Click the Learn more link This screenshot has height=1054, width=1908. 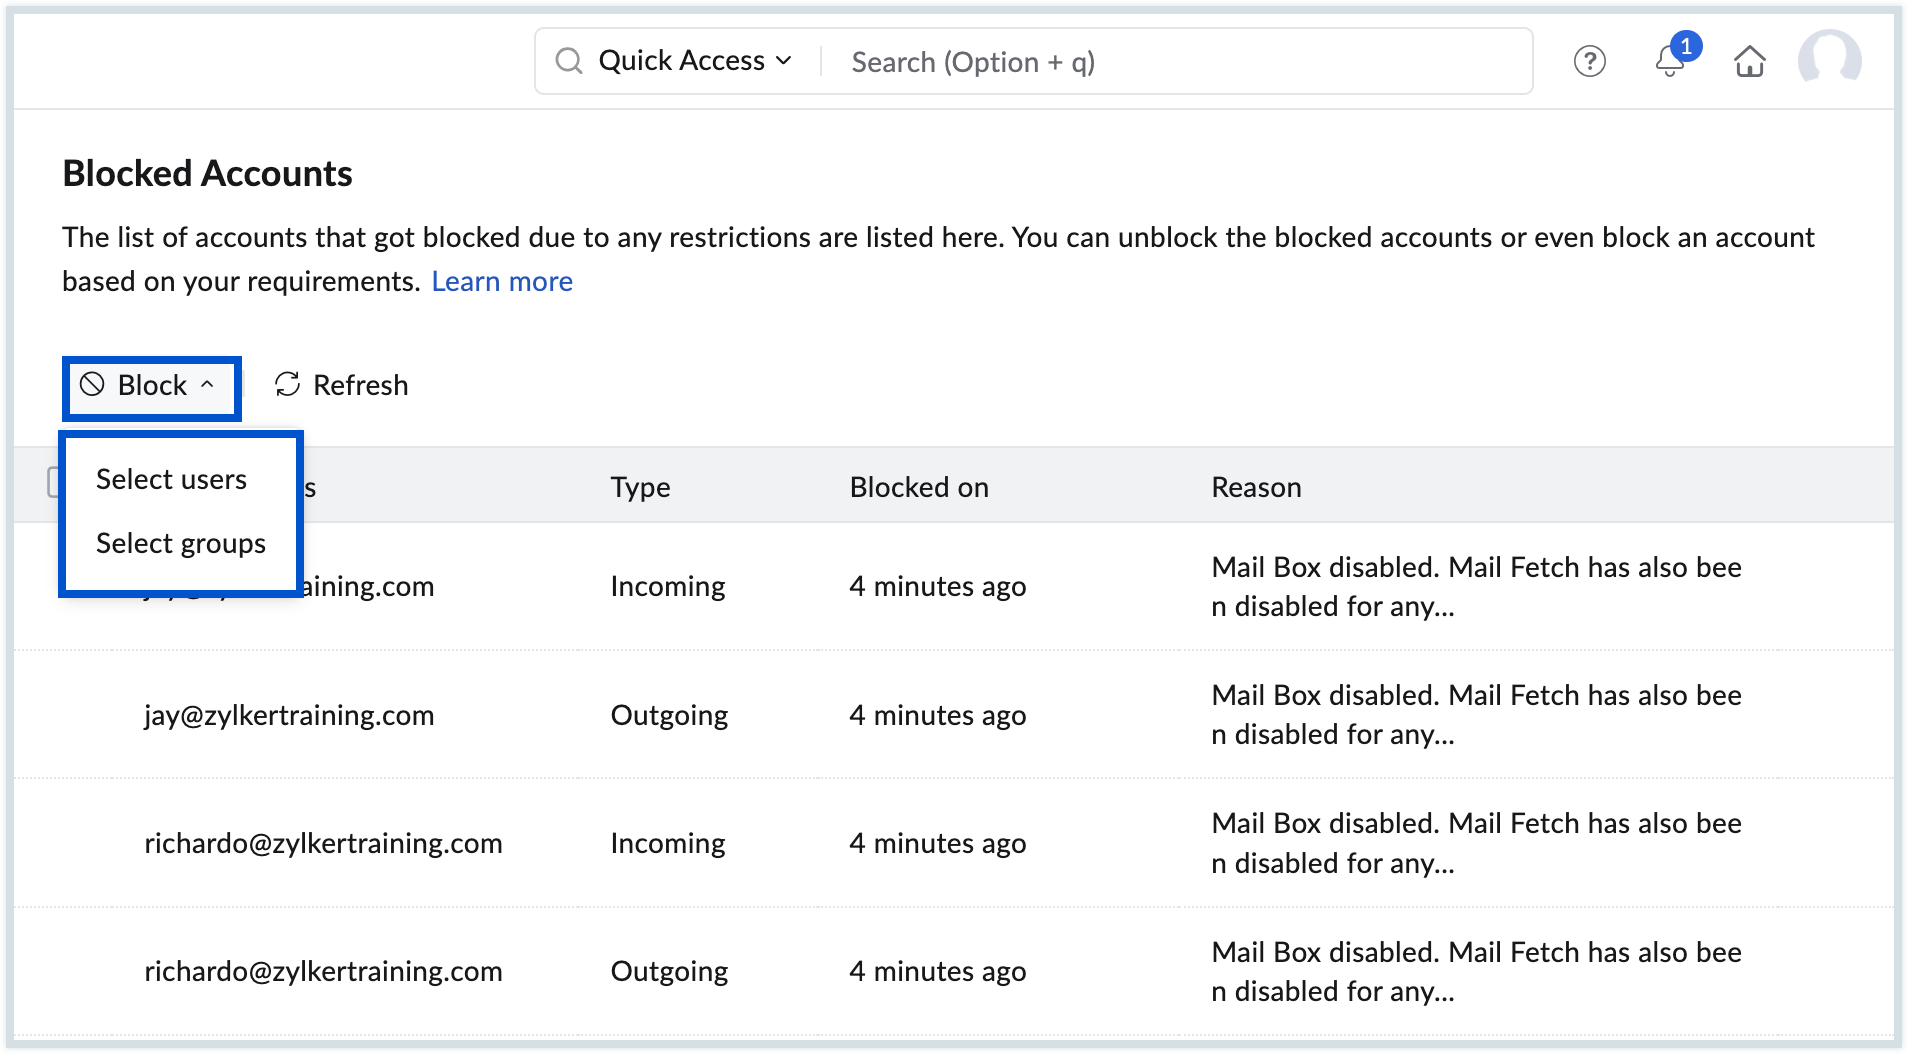(502, 281)
